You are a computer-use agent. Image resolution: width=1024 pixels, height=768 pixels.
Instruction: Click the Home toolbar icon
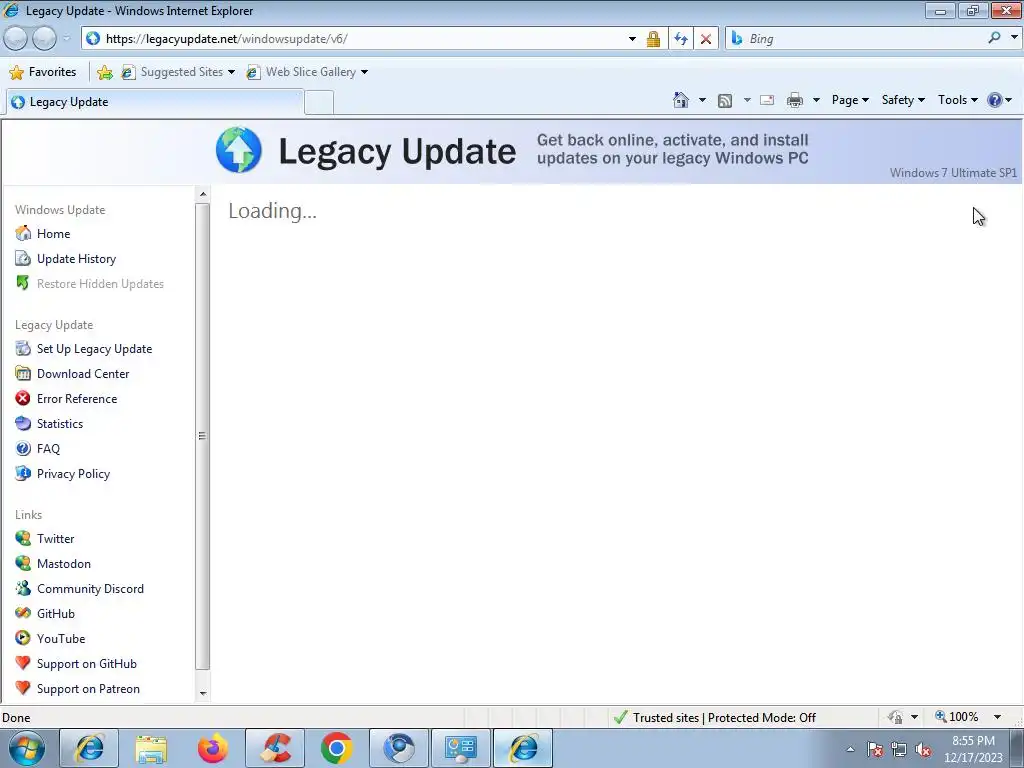(x=680, y=100)
